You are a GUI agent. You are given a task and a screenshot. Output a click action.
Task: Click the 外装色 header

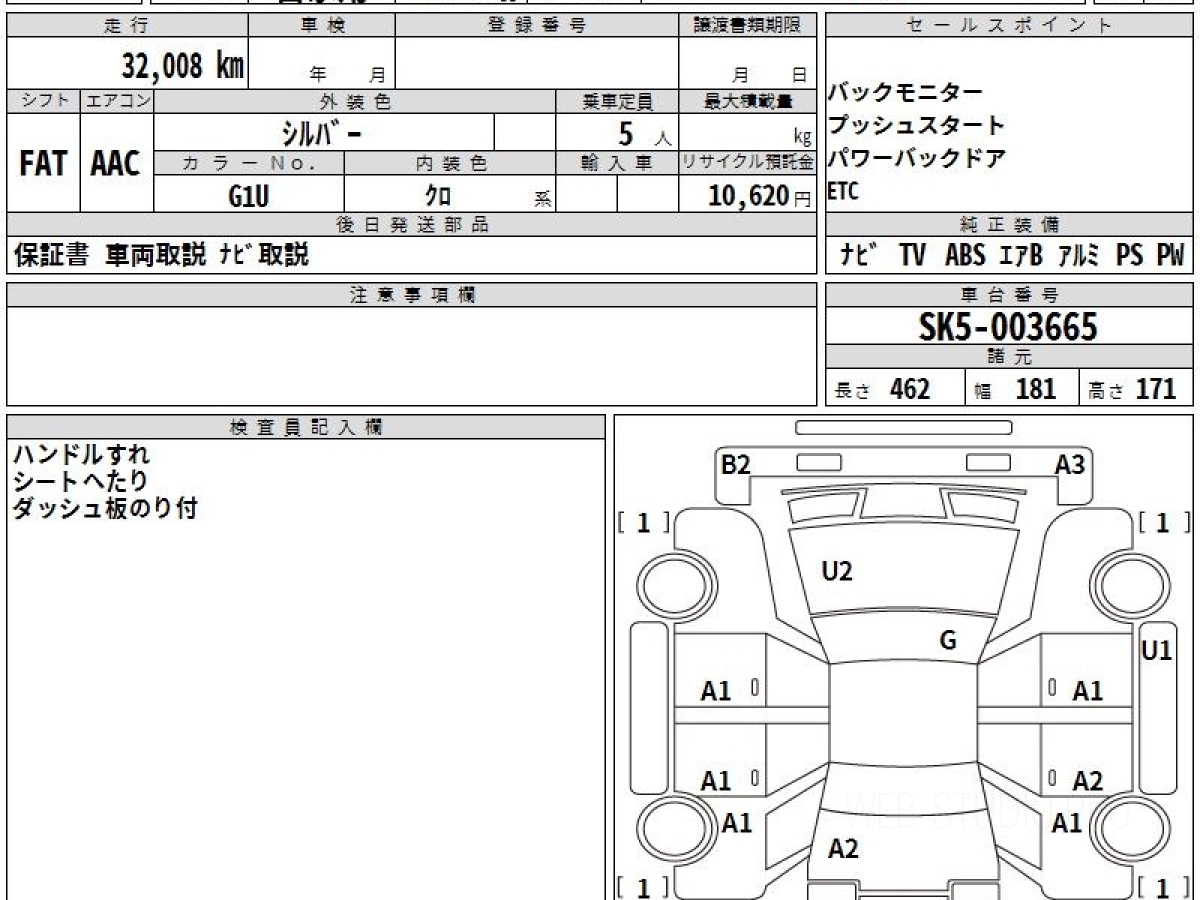355,101
